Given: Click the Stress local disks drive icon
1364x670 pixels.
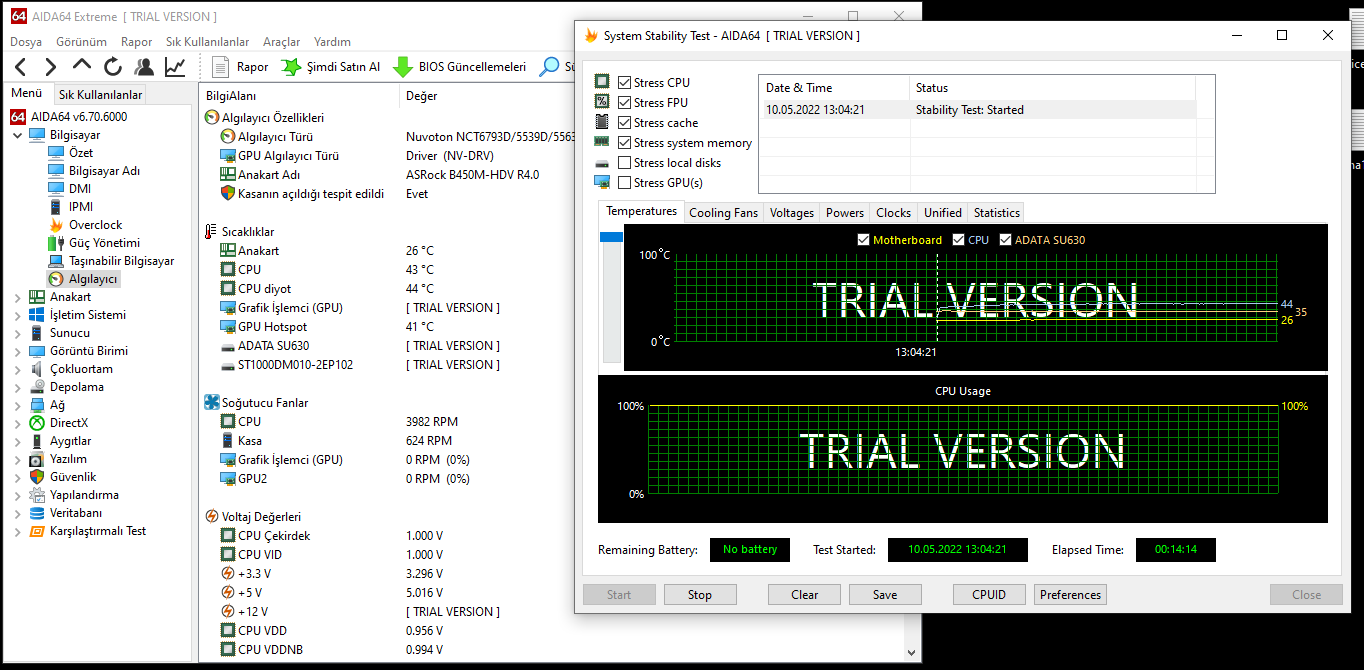Looking at the screenshot, I should tap(602, 162).
